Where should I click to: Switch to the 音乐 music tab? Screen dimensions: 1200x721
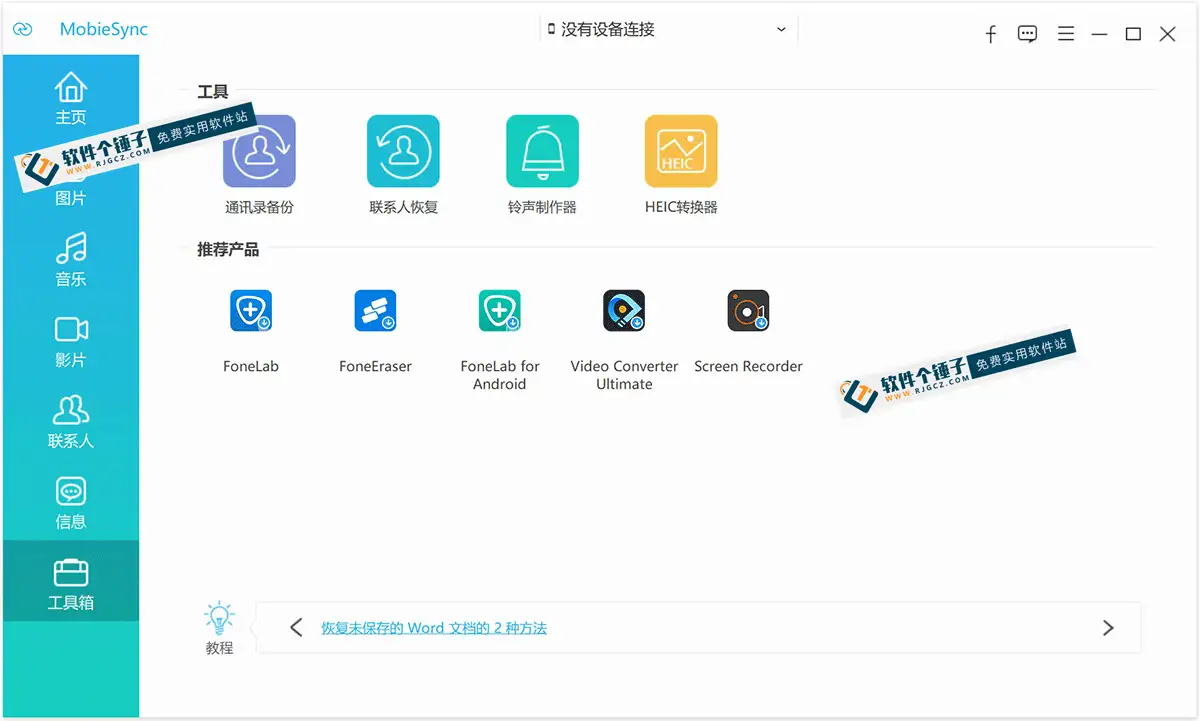click(71, 260)
